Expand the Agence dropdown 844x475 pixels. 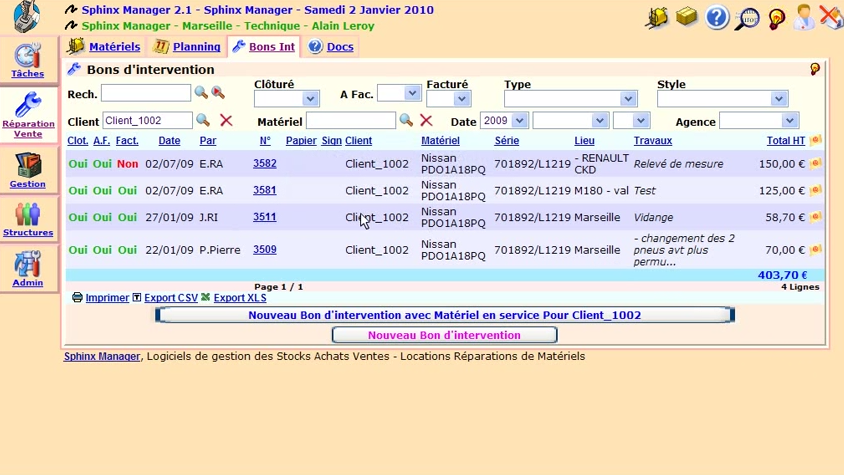pos(789,121)
